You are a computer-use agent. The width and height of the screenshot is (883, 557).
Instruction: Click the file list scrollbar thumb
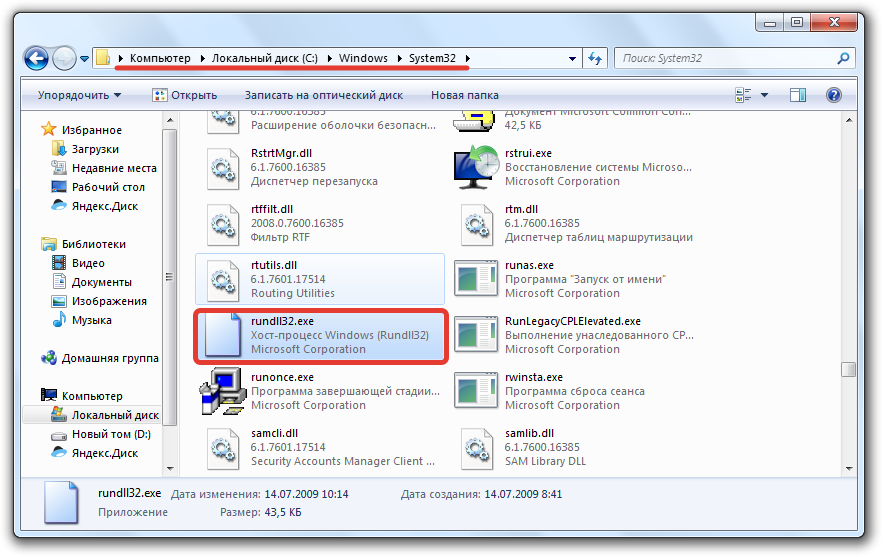[x=849, y=369]
